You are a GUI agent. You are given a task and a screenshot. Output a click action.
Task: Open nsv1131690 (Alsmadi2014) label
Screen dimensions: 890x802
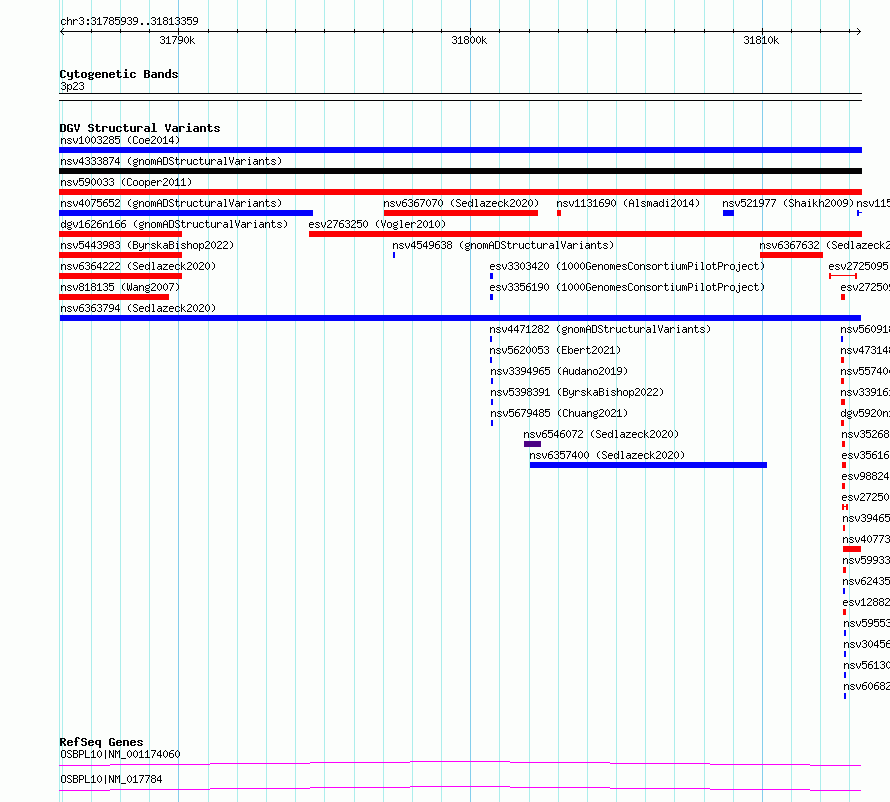click(628, 203)
